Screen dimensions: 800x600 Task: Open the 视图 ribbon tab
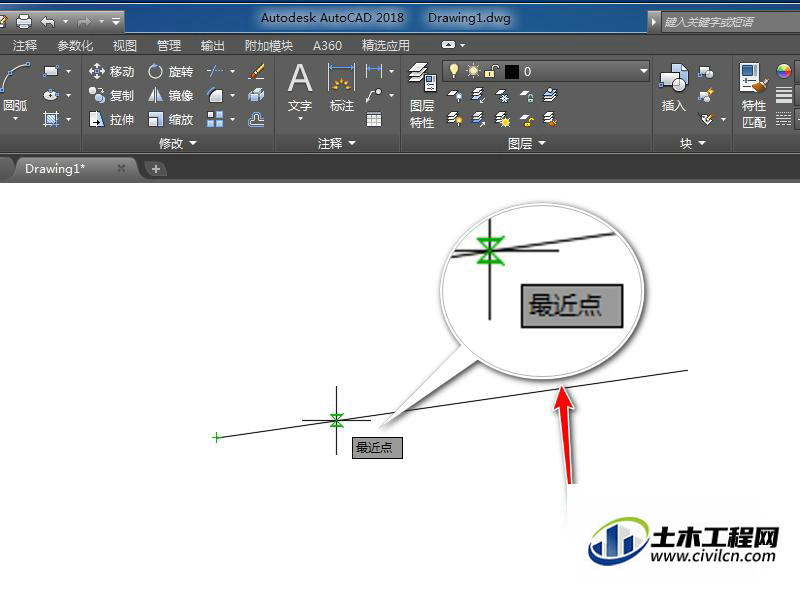tap(124, 45)
